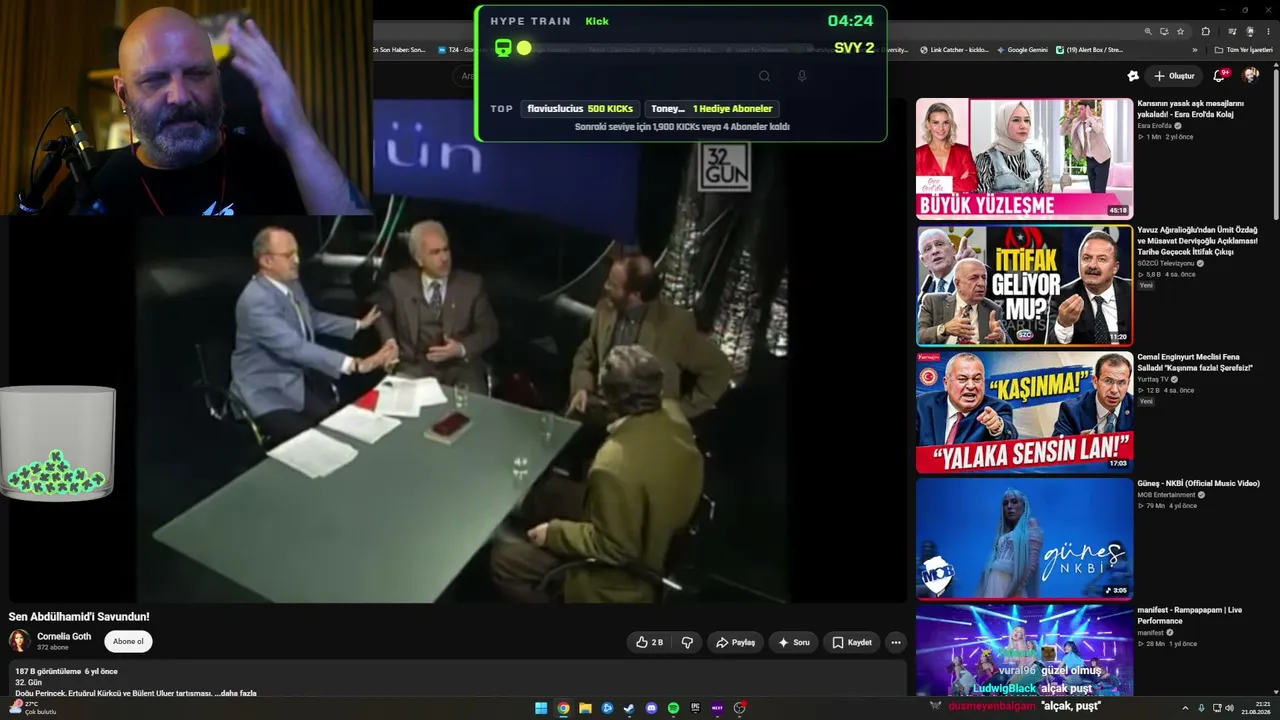
Task: Start voice search with the microphone
Action: tap(802, 76)
